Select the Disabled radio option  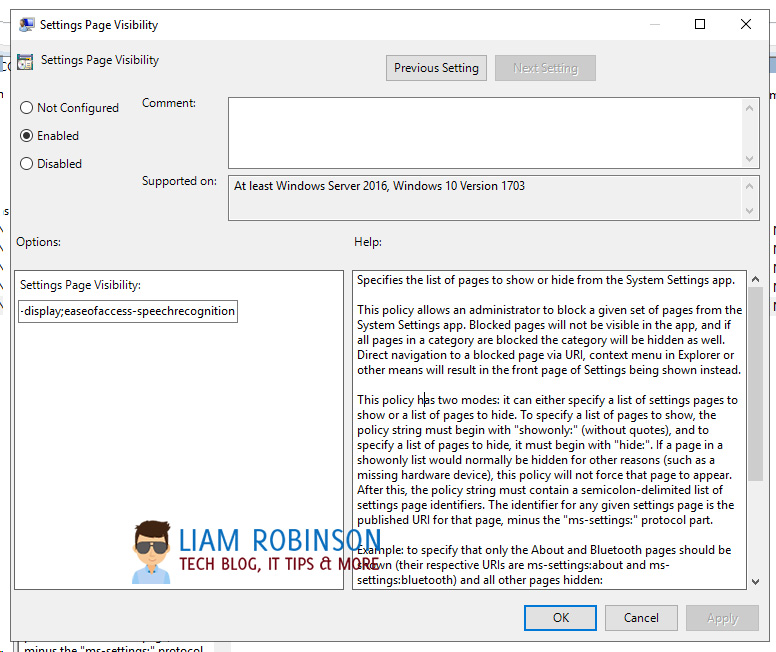point(27,163)
